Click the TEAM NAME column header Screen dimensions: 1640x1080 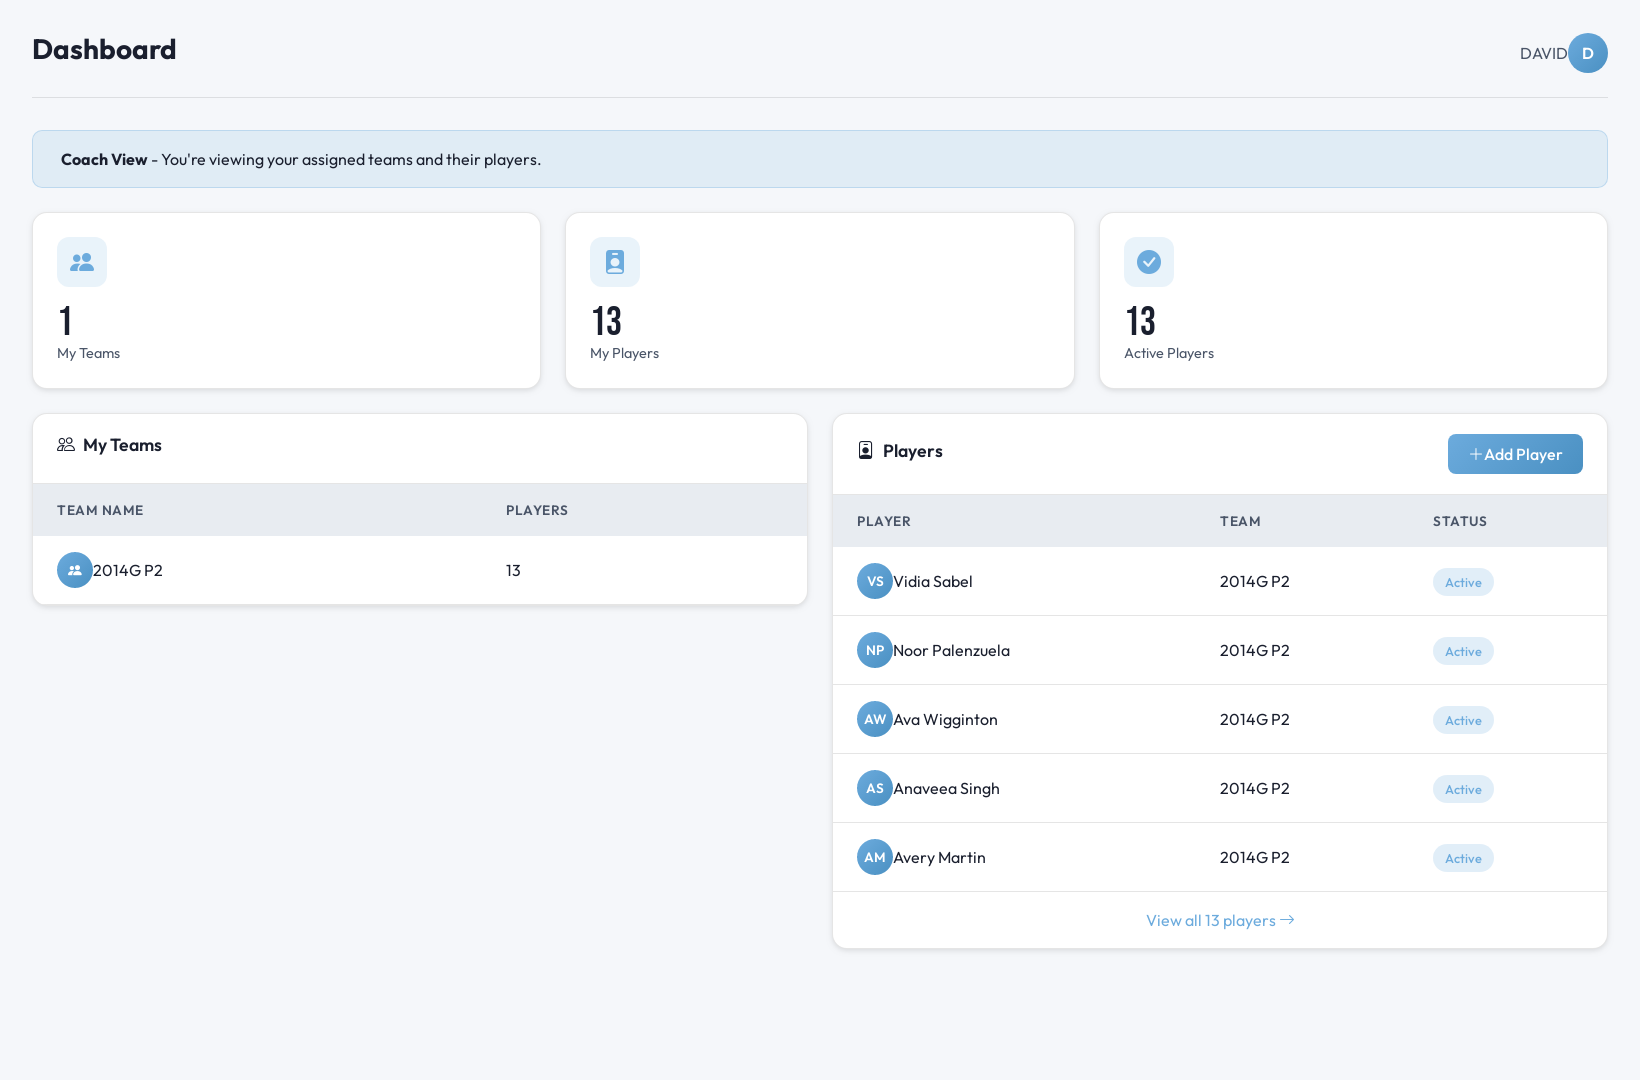point(100,510)
